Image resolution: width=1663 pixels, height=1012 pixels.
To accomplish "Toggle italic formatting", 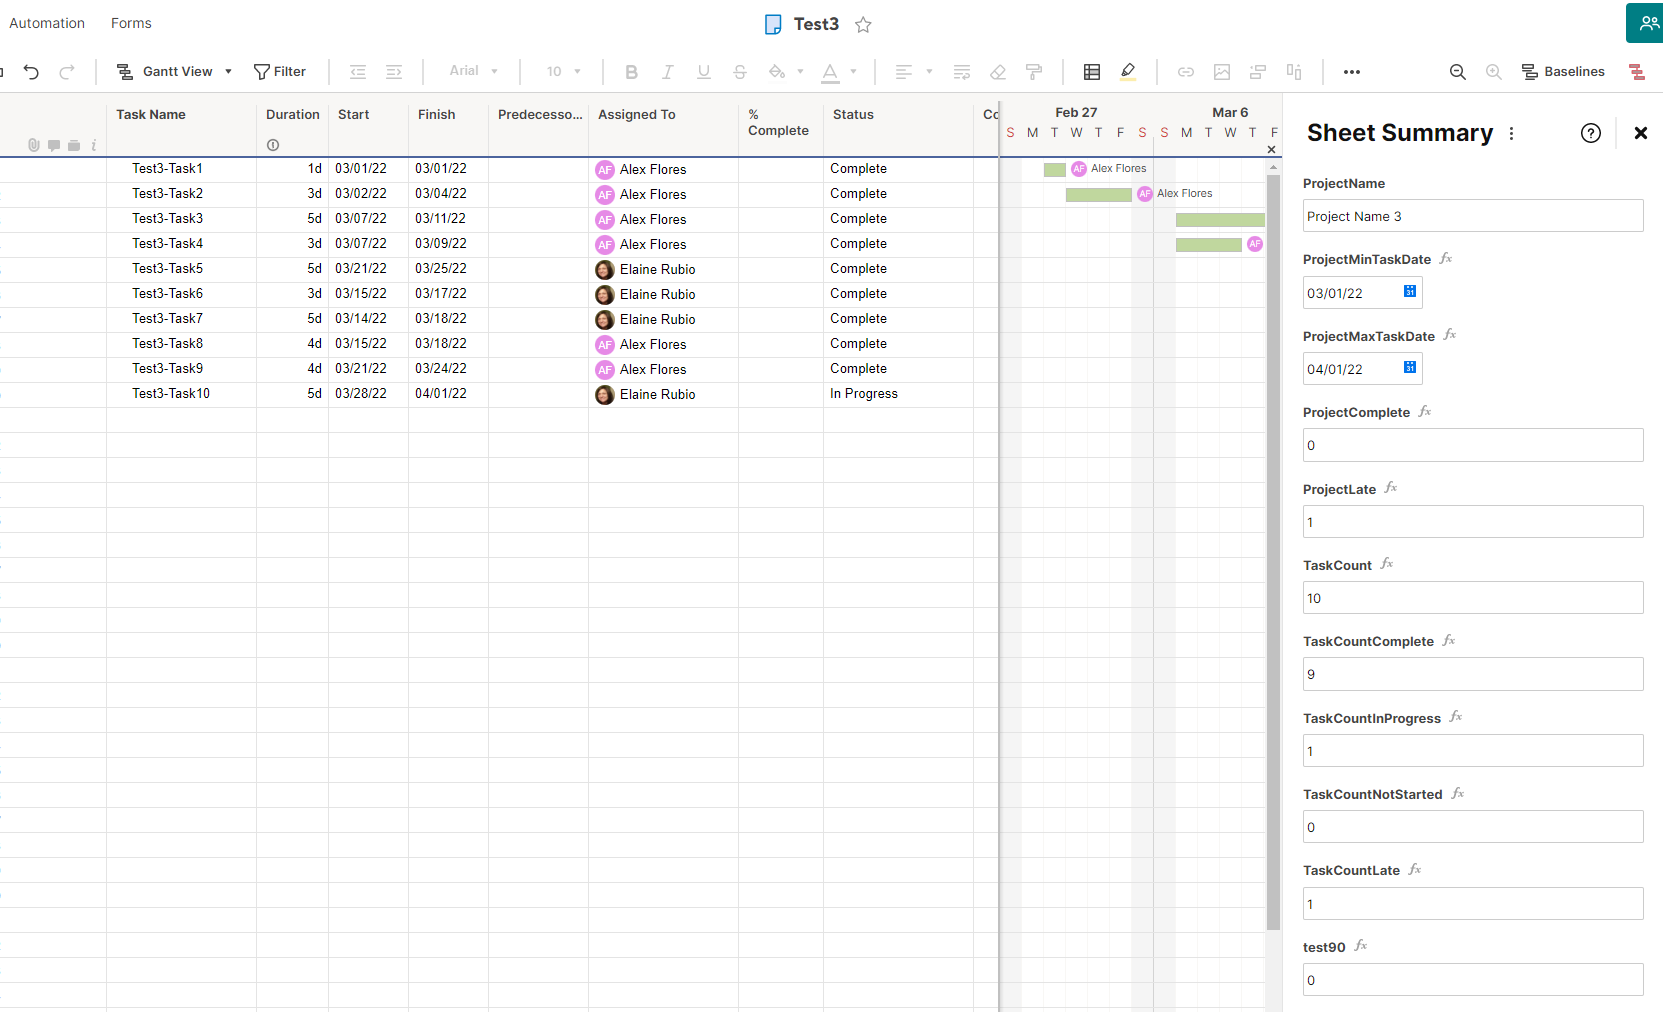I will (x=667, y=71).
